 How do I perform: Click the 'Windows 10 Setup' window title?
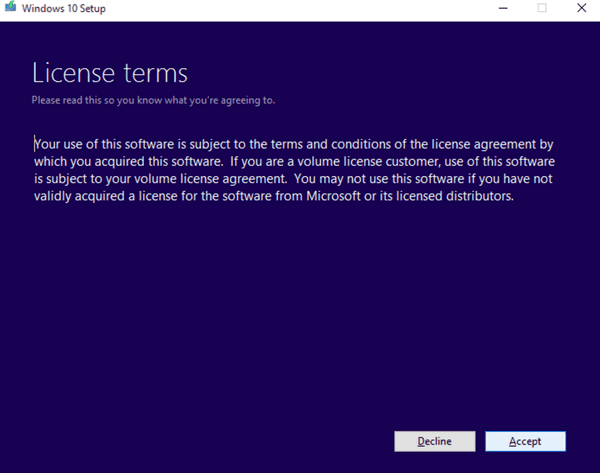64,8
